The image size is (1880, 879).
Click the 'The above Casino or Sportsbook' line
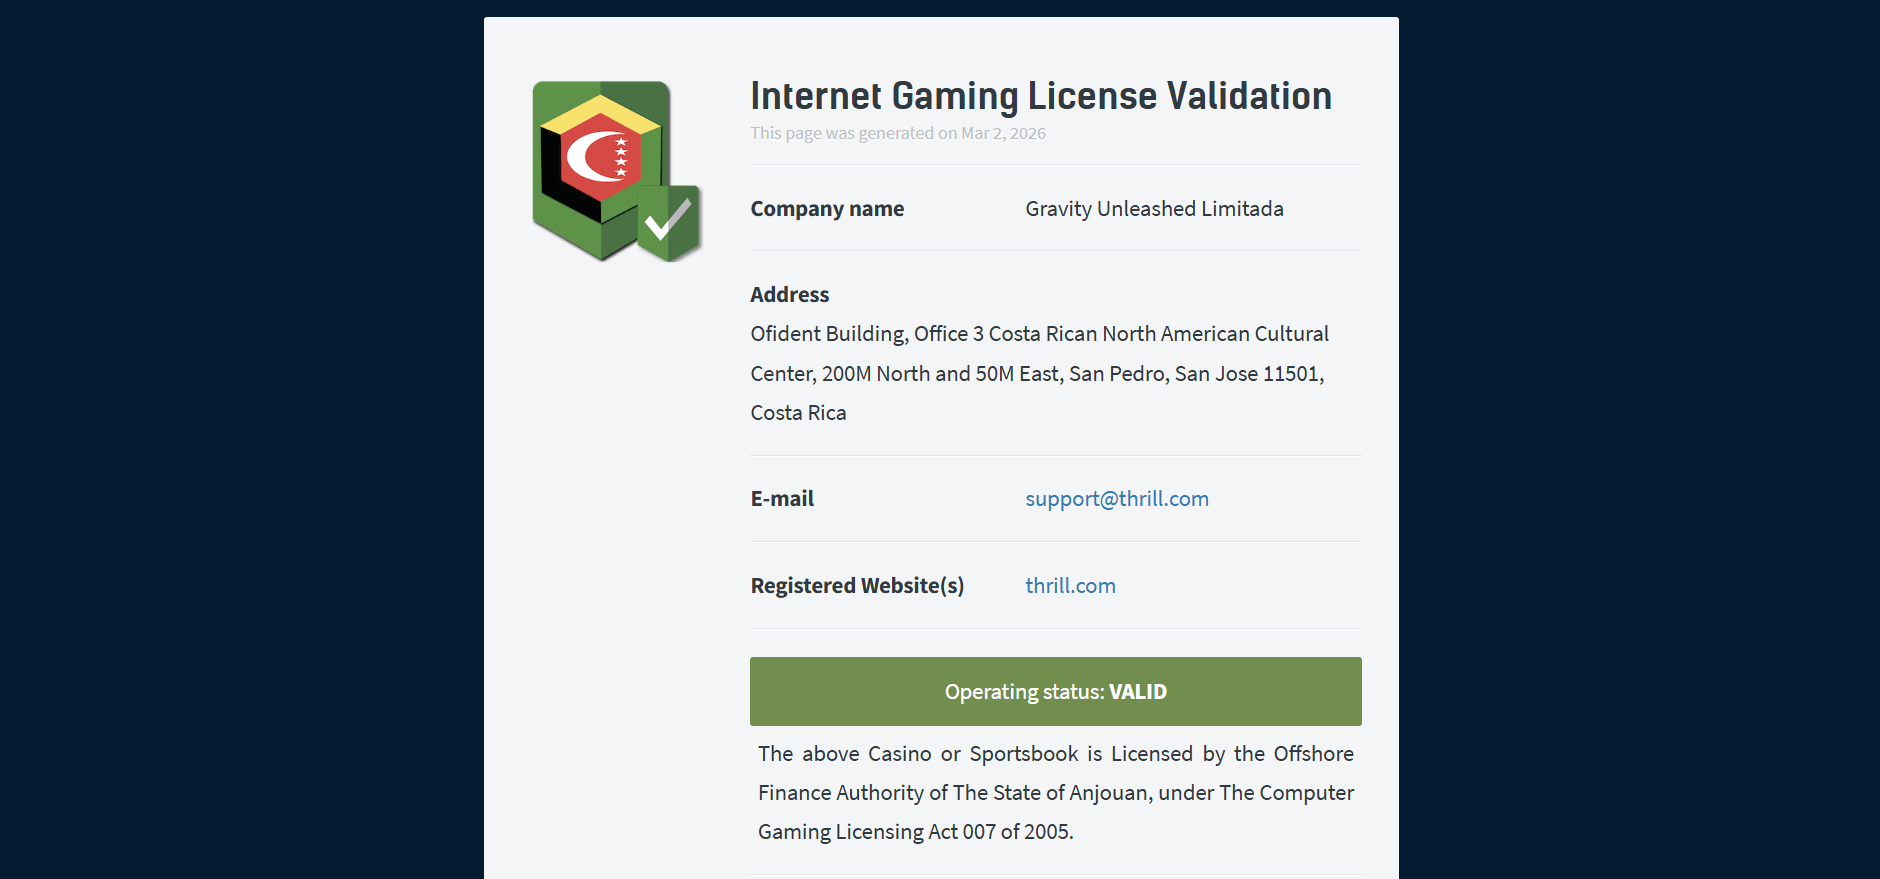pos(1055,754)
